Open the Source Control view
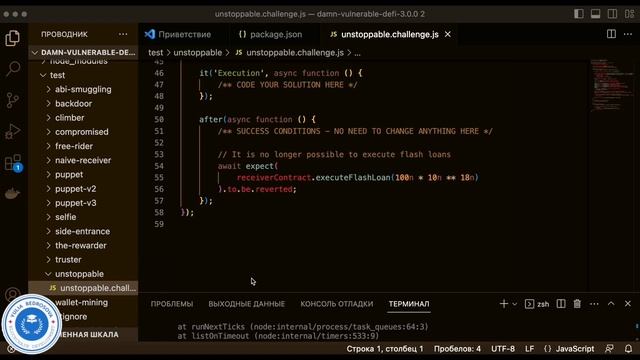This screenshot has width=640, height=360. (13, 100)
